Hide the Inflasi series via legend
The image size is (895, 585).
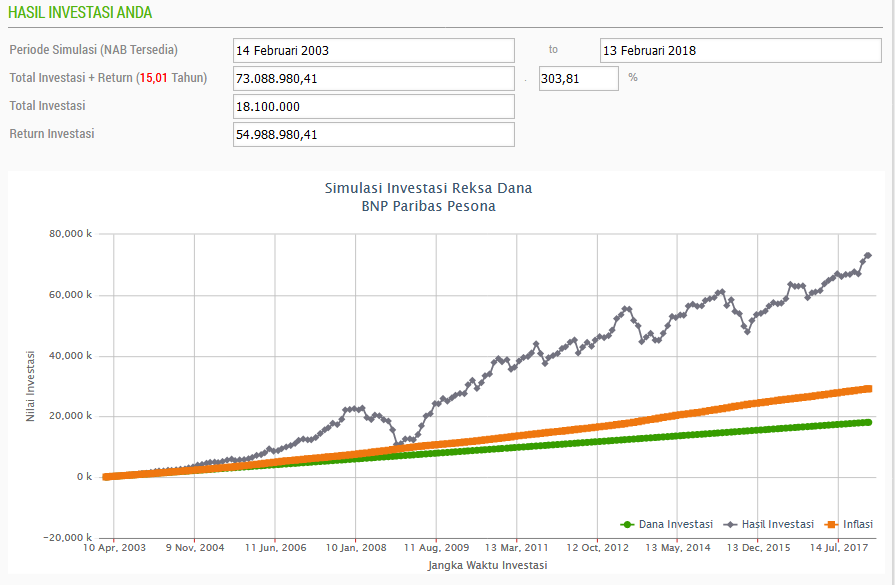pos(857,524)
